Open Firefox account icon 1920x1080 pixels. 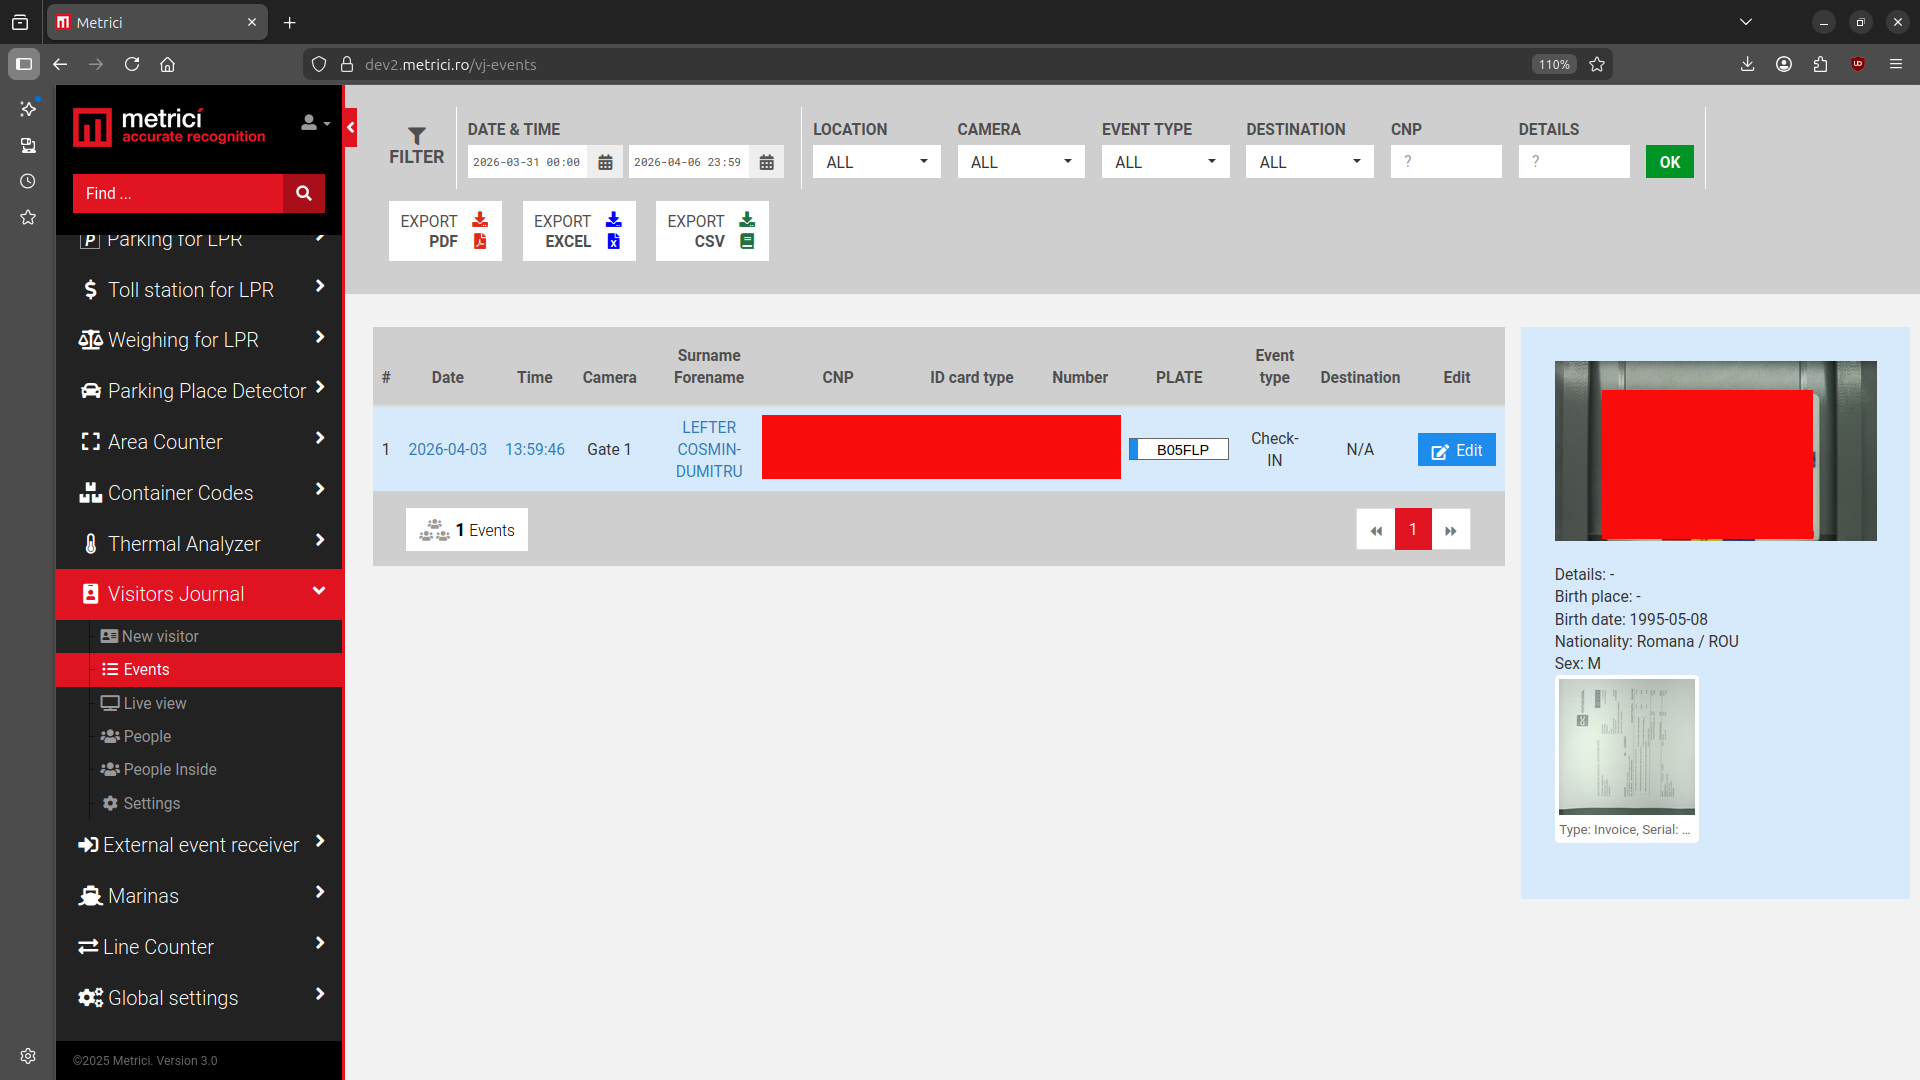click(x=1784, y=64)
